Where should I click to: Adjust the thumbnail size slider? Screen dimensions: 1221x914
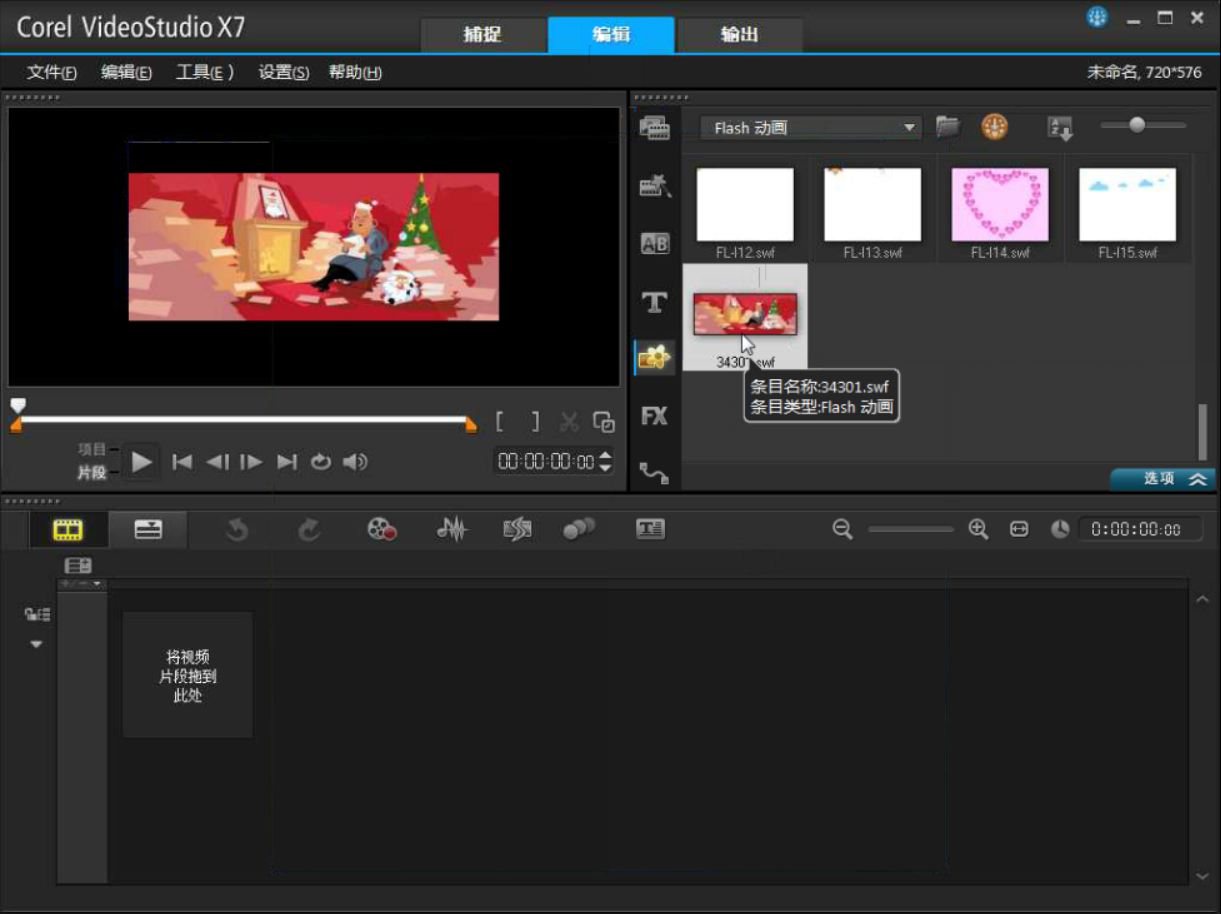[x=1143, y=125]
